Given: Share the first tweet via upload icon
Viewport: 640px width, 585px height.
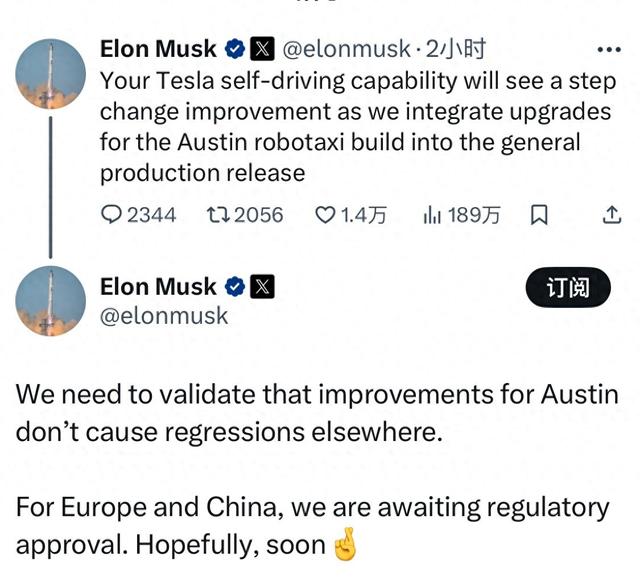Looking at the screenshot, I should tap(612, 215).
